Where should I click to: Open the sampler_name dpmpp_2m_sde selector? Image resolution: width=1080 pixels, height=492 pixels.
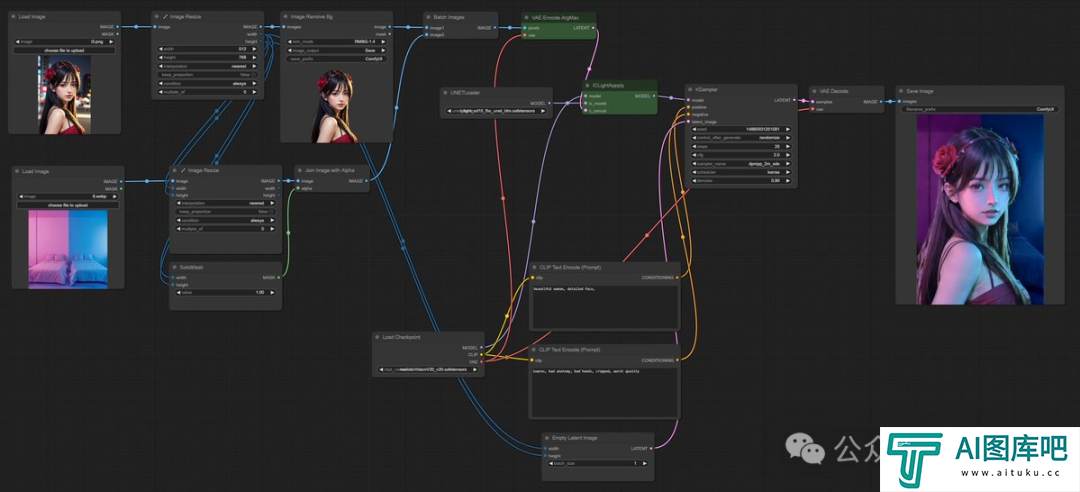[740, 163]
